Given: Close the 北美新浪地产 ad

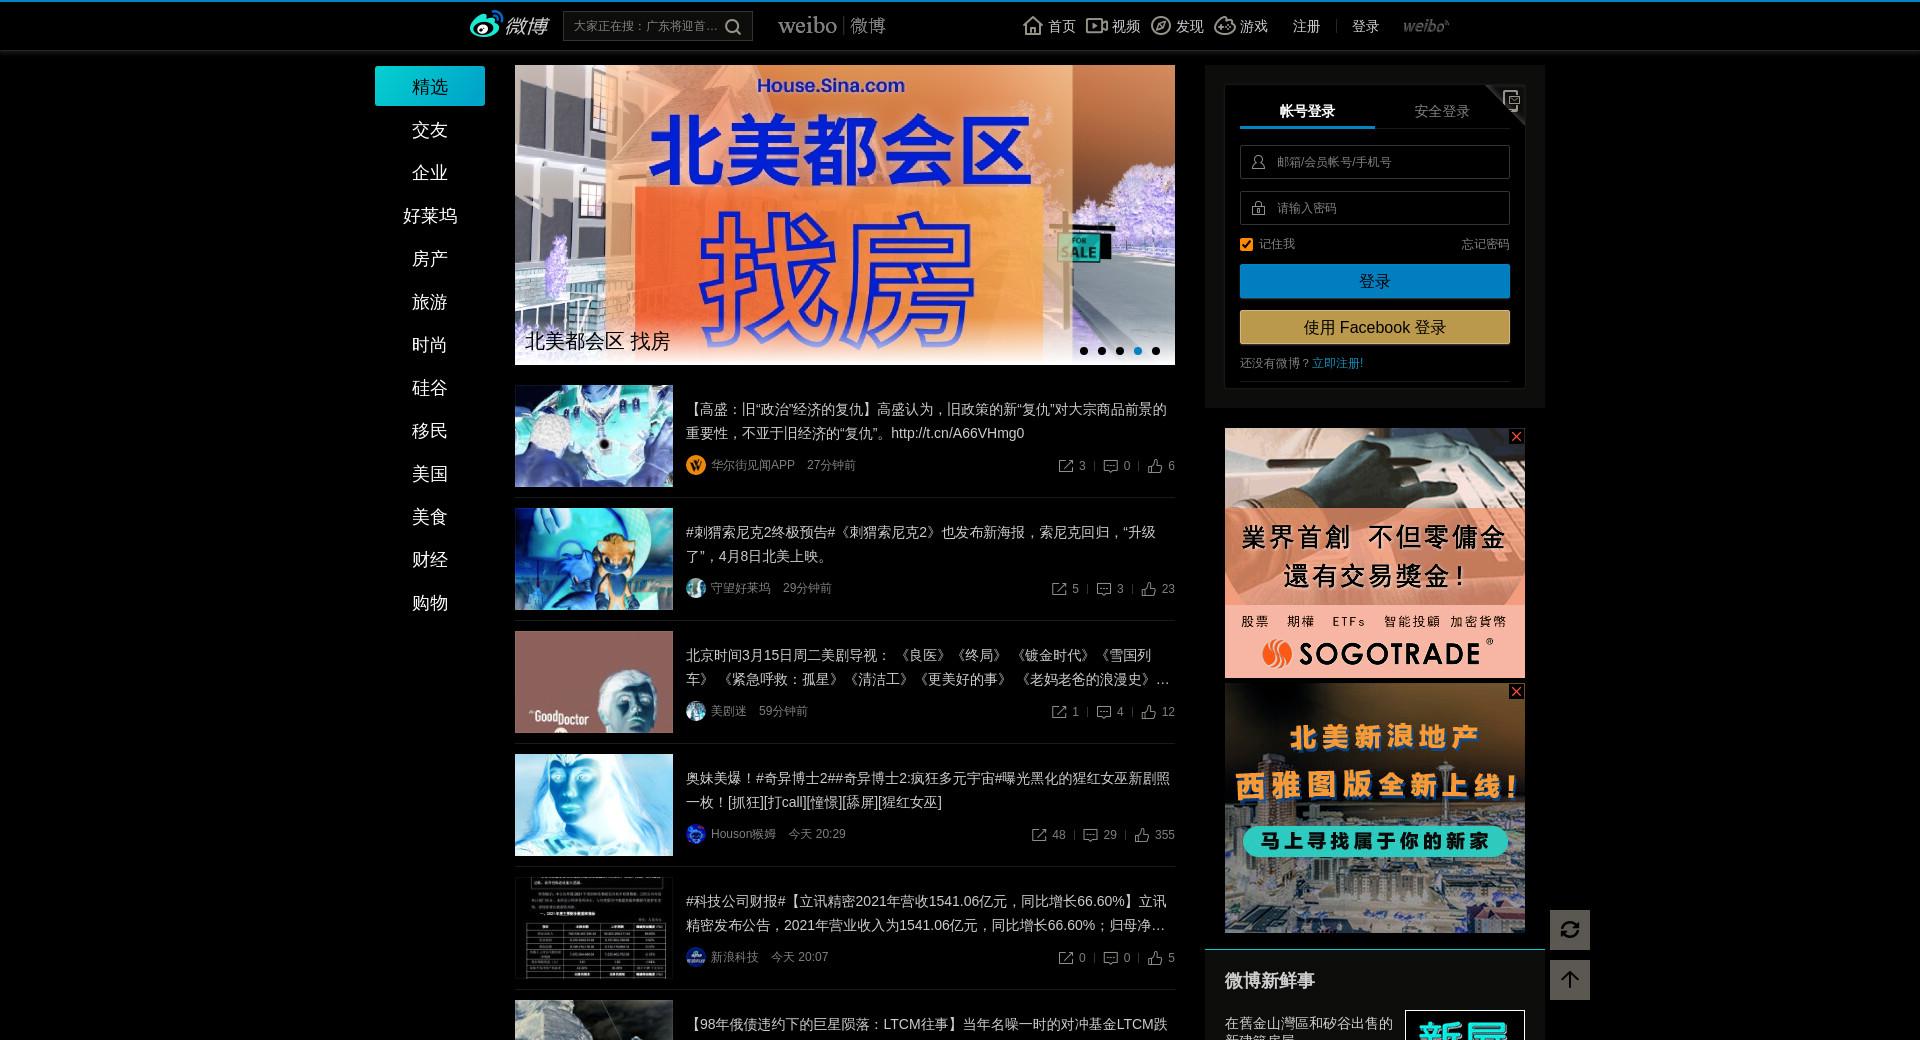Looking at the screenshot, I should (x=1516, y=692).
